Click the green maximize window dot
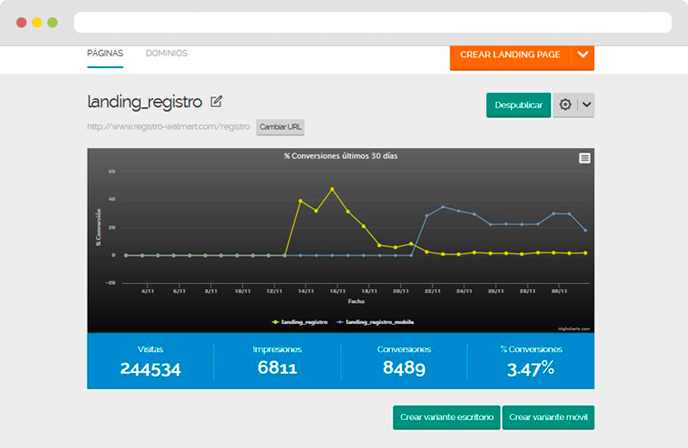The width and height of the screenshot is (688, 448). [x=52, y=22]
